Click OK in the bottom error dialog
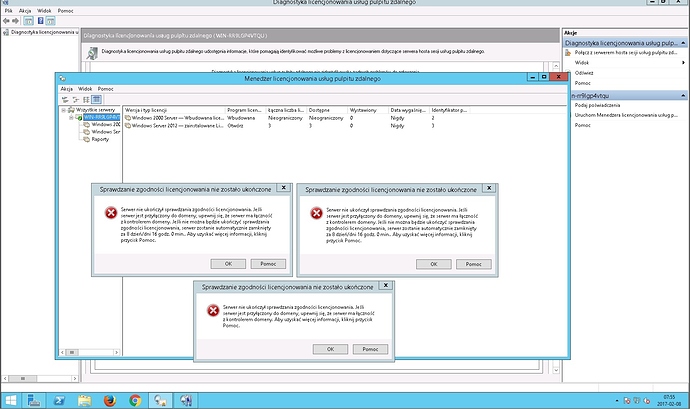The height and width of the screenshot is (409, 690). [330, 349]
